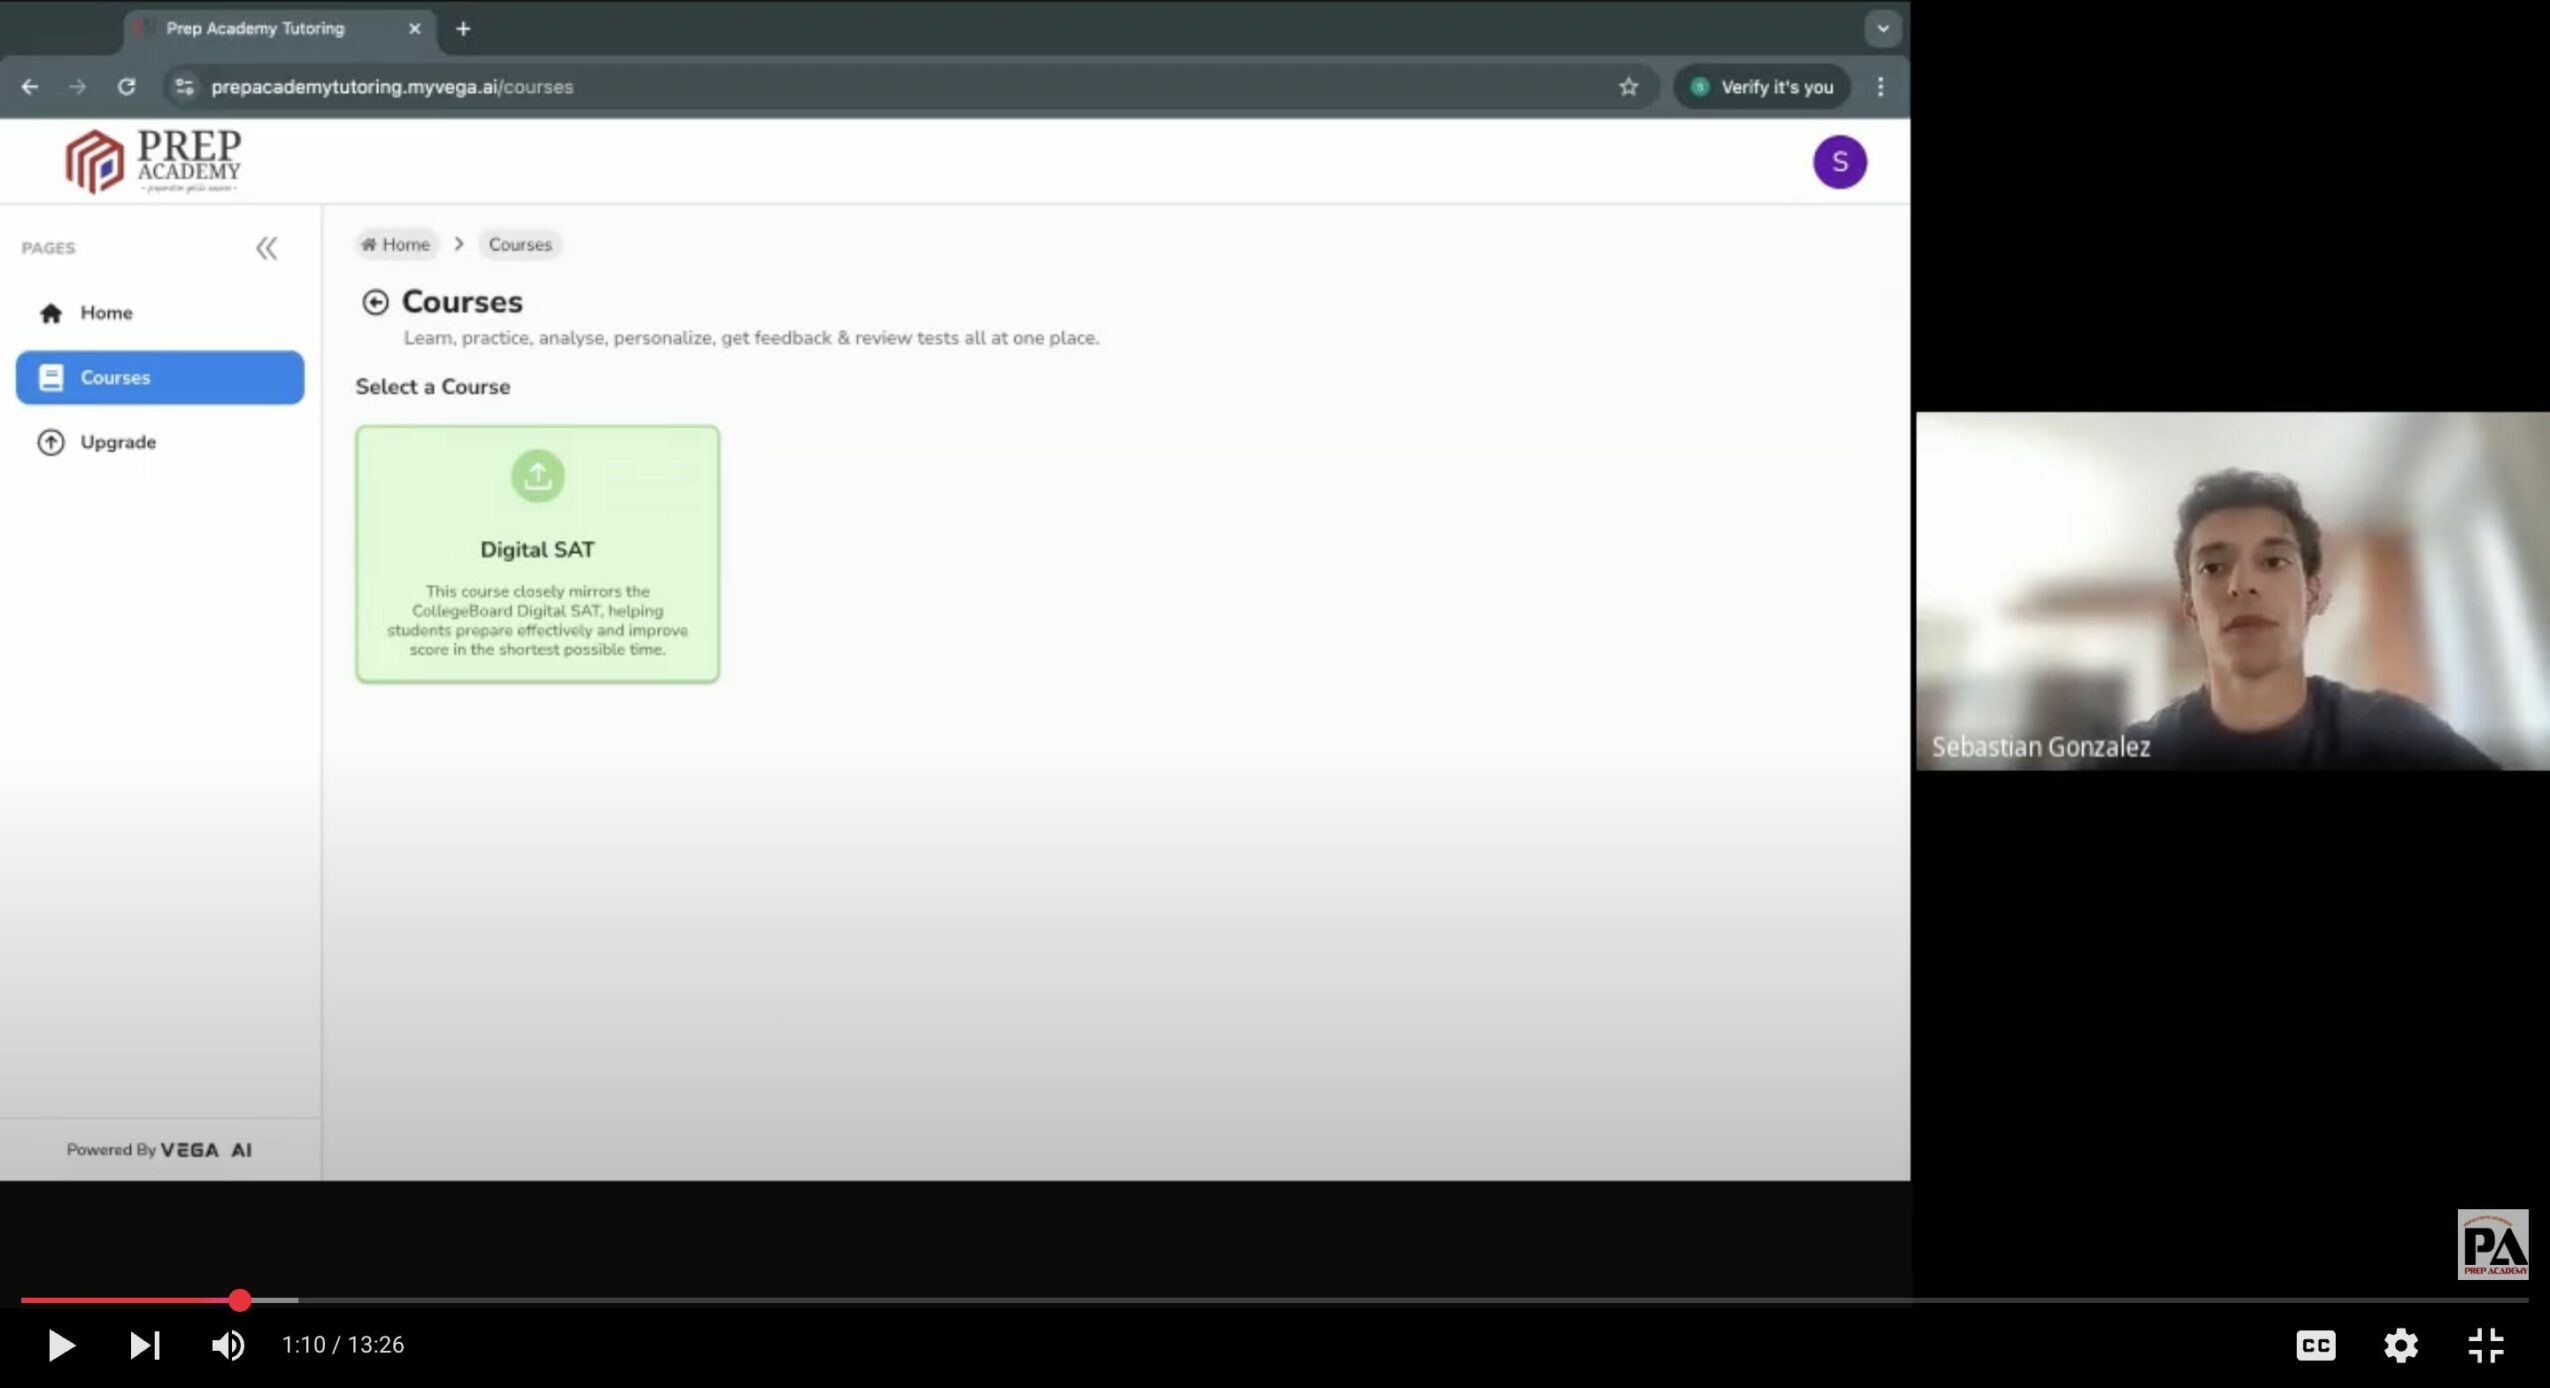2550x1388 pixels.
Task: Mute the video volume
Action: pyautogui.click(x=228, y=1345)
